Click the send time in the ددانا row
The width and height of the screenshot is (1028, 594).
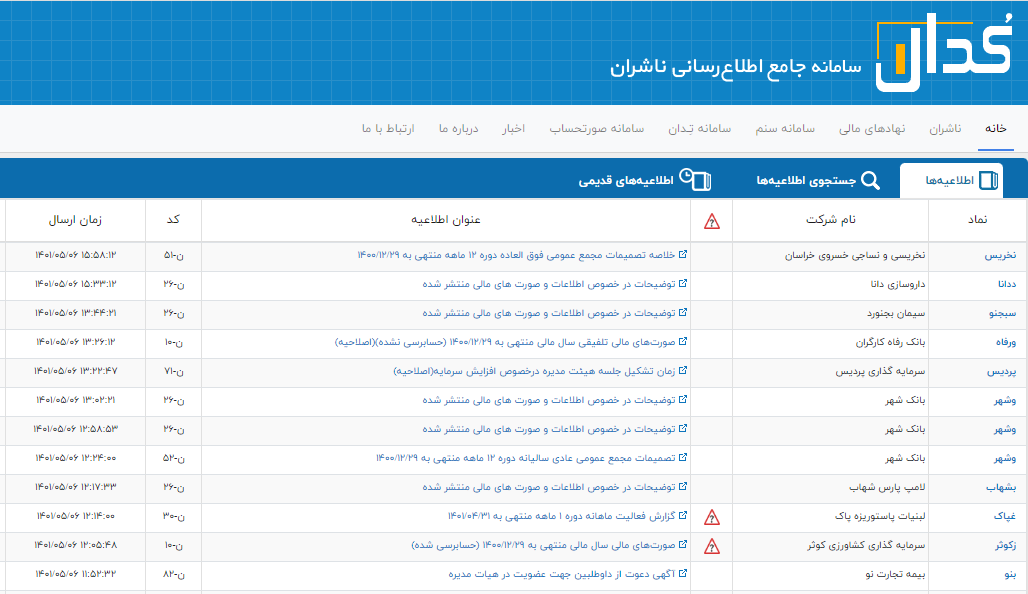[75, 284]
